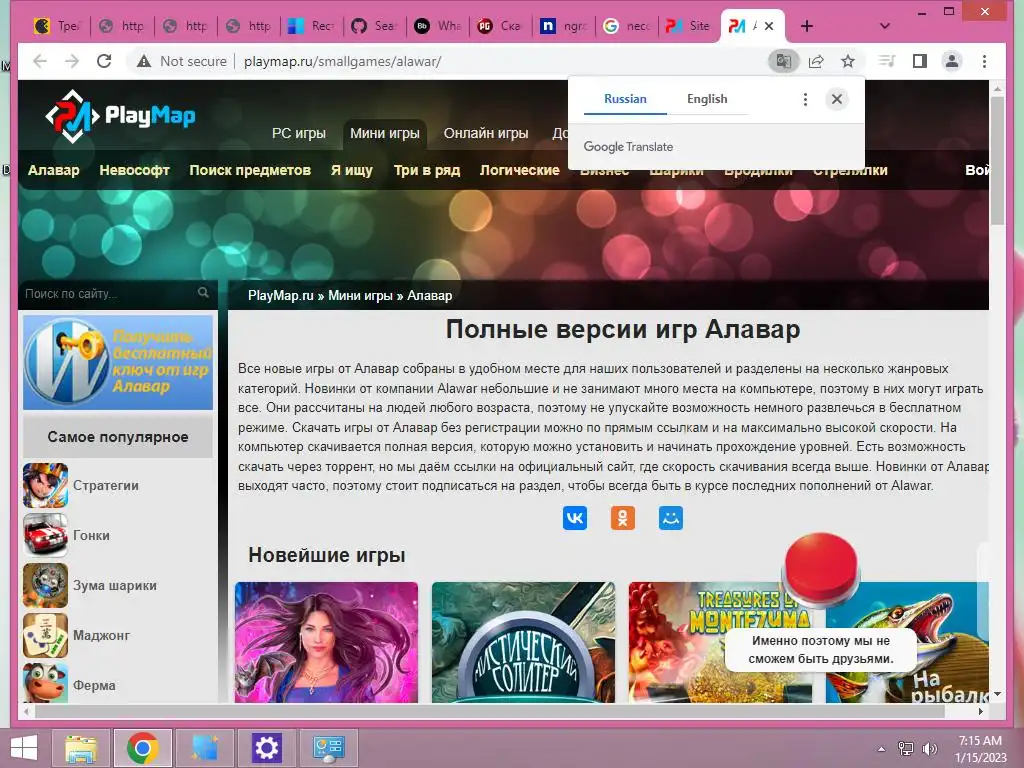Click the site search magnifier icon
Viewport: 1024px width, 768px height.
point(203,293)
